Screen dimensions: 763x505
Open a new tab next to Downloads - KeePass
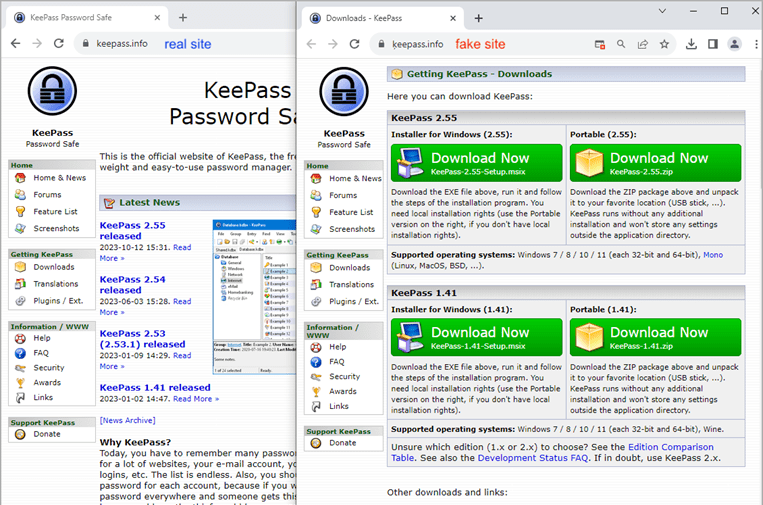click(478, 18)
